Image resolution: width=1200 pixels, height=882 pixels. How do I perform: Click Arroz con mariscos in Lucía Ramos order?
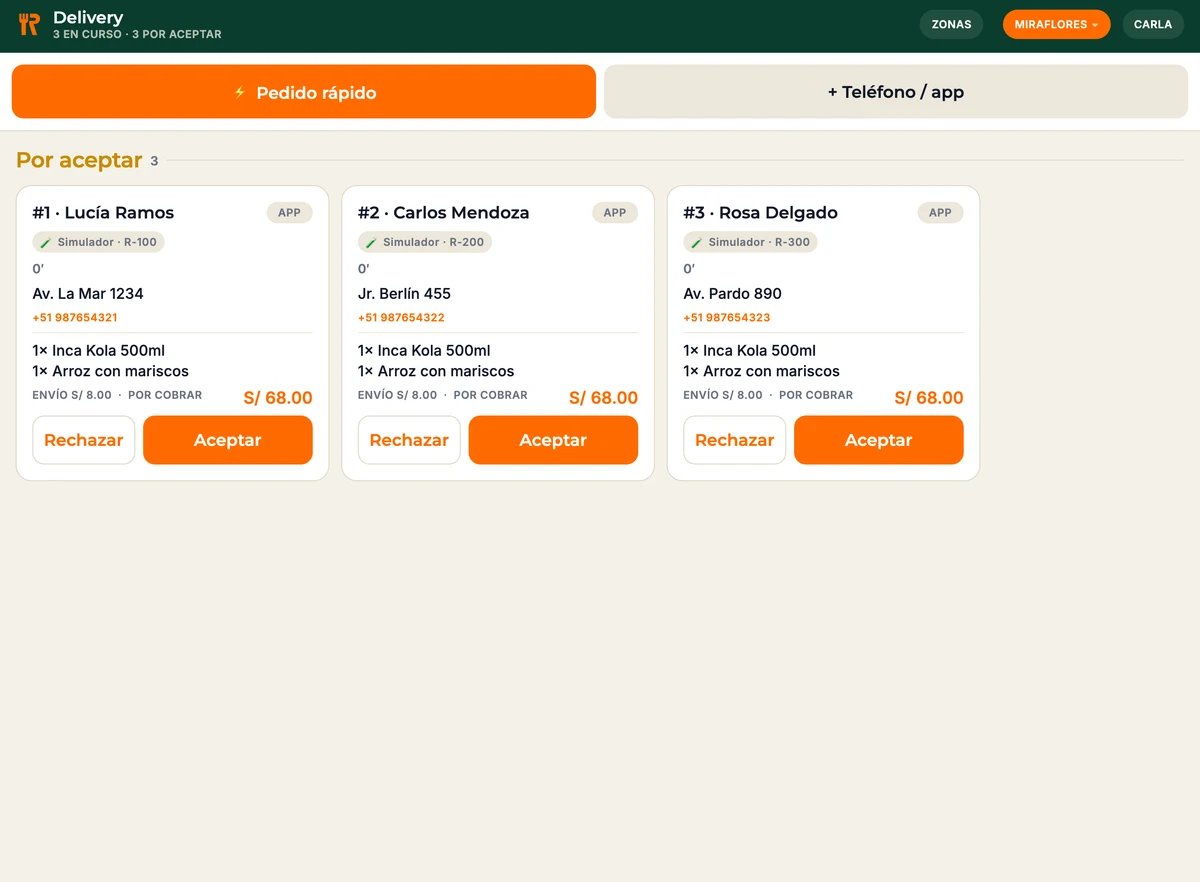pyautogui.click(x=111, y=371)
